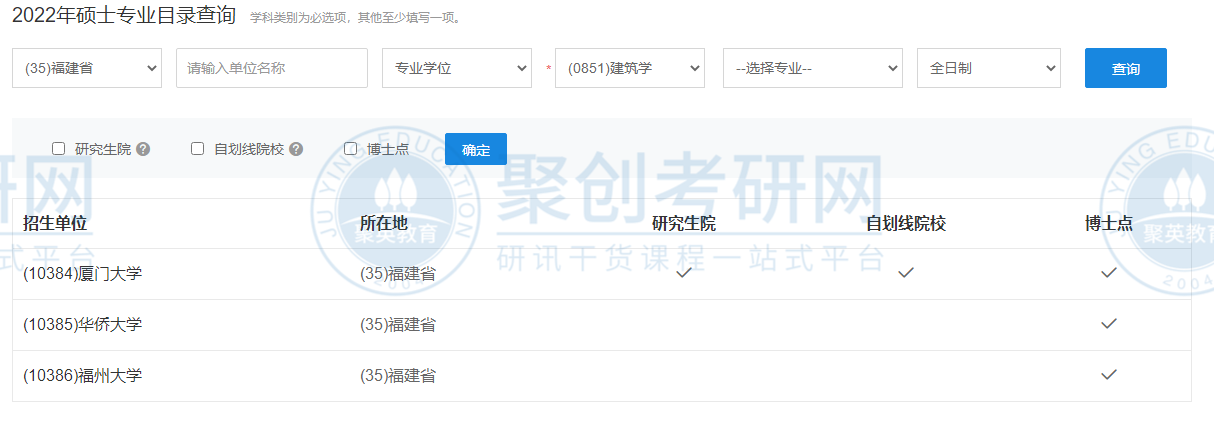Click 福建省 location in 厦门大学 row
The width and height of the screenshot is (1214, 422).
click(x=398, y=273)
